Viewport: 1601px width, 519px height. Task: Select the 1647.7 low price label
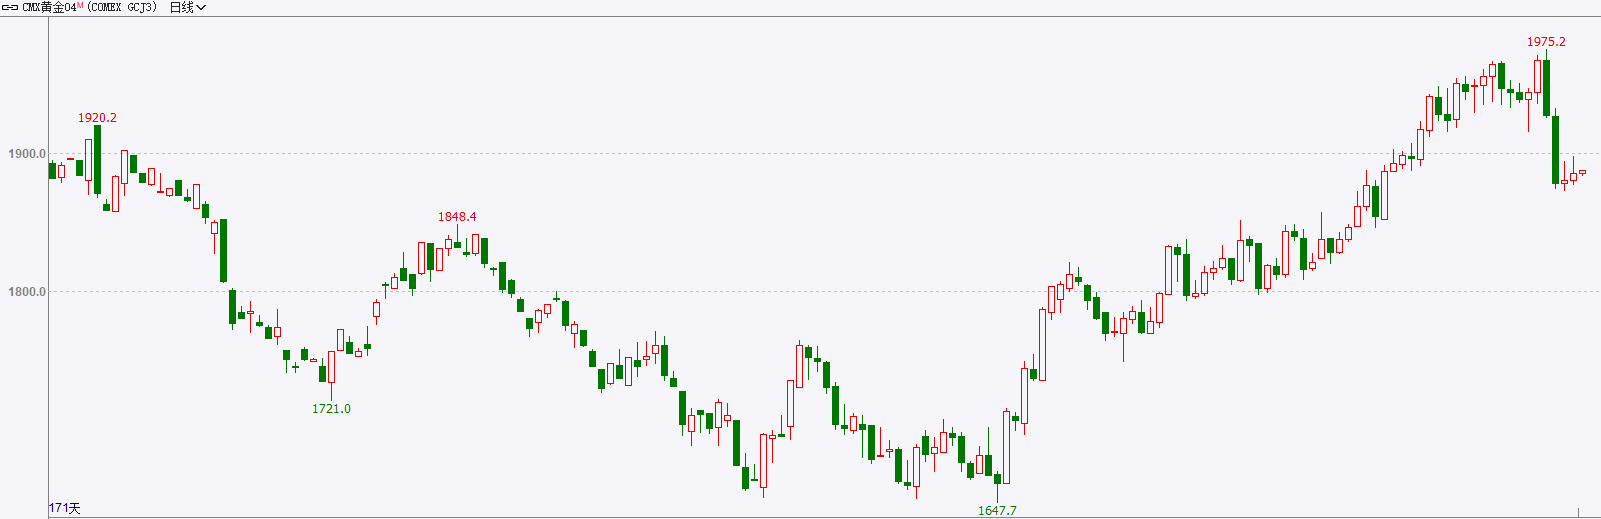click(x=997, y=510)
